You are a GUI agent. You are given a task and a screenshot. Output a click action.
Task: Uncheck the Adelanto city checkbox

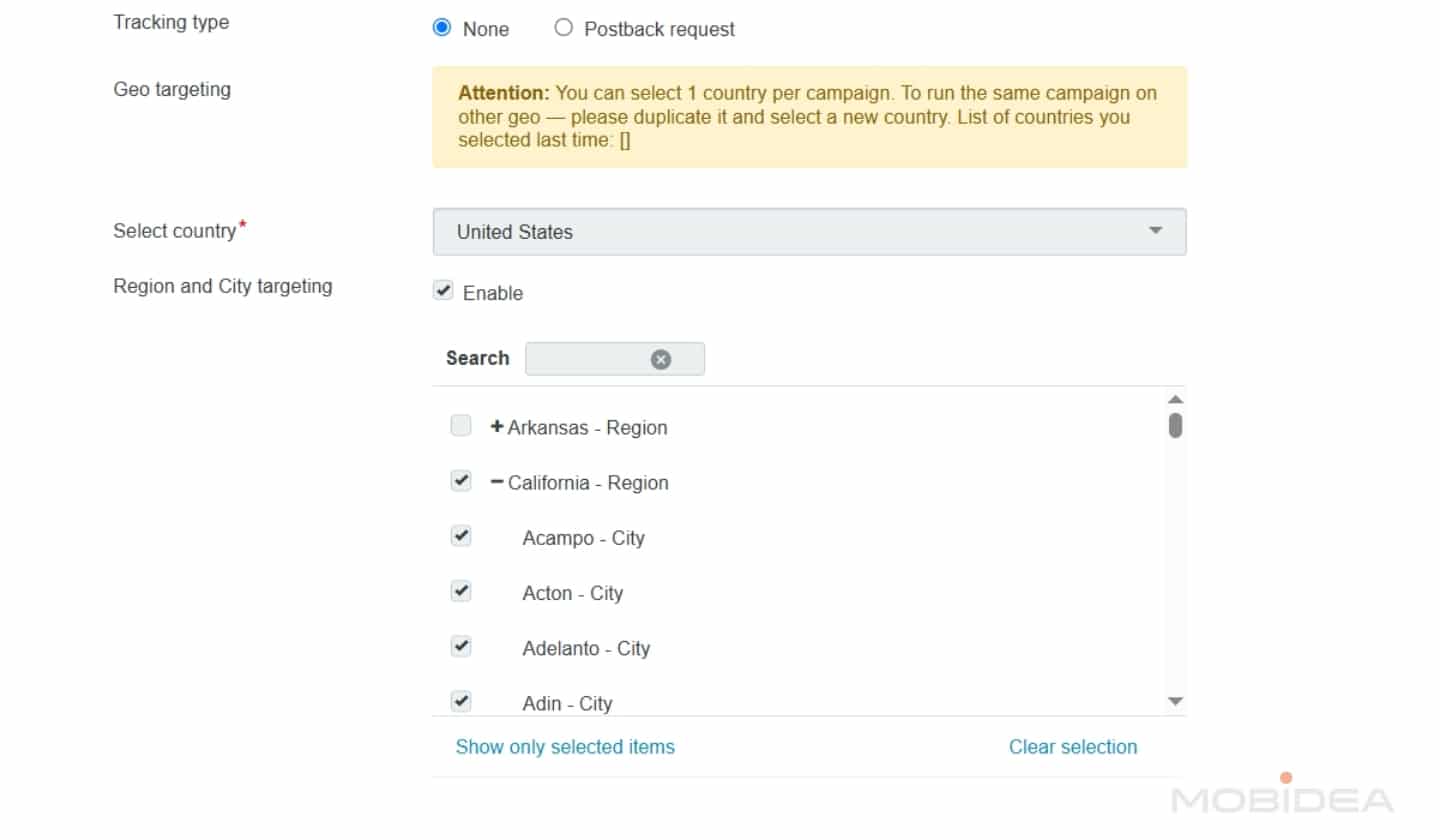pos(460,646)
